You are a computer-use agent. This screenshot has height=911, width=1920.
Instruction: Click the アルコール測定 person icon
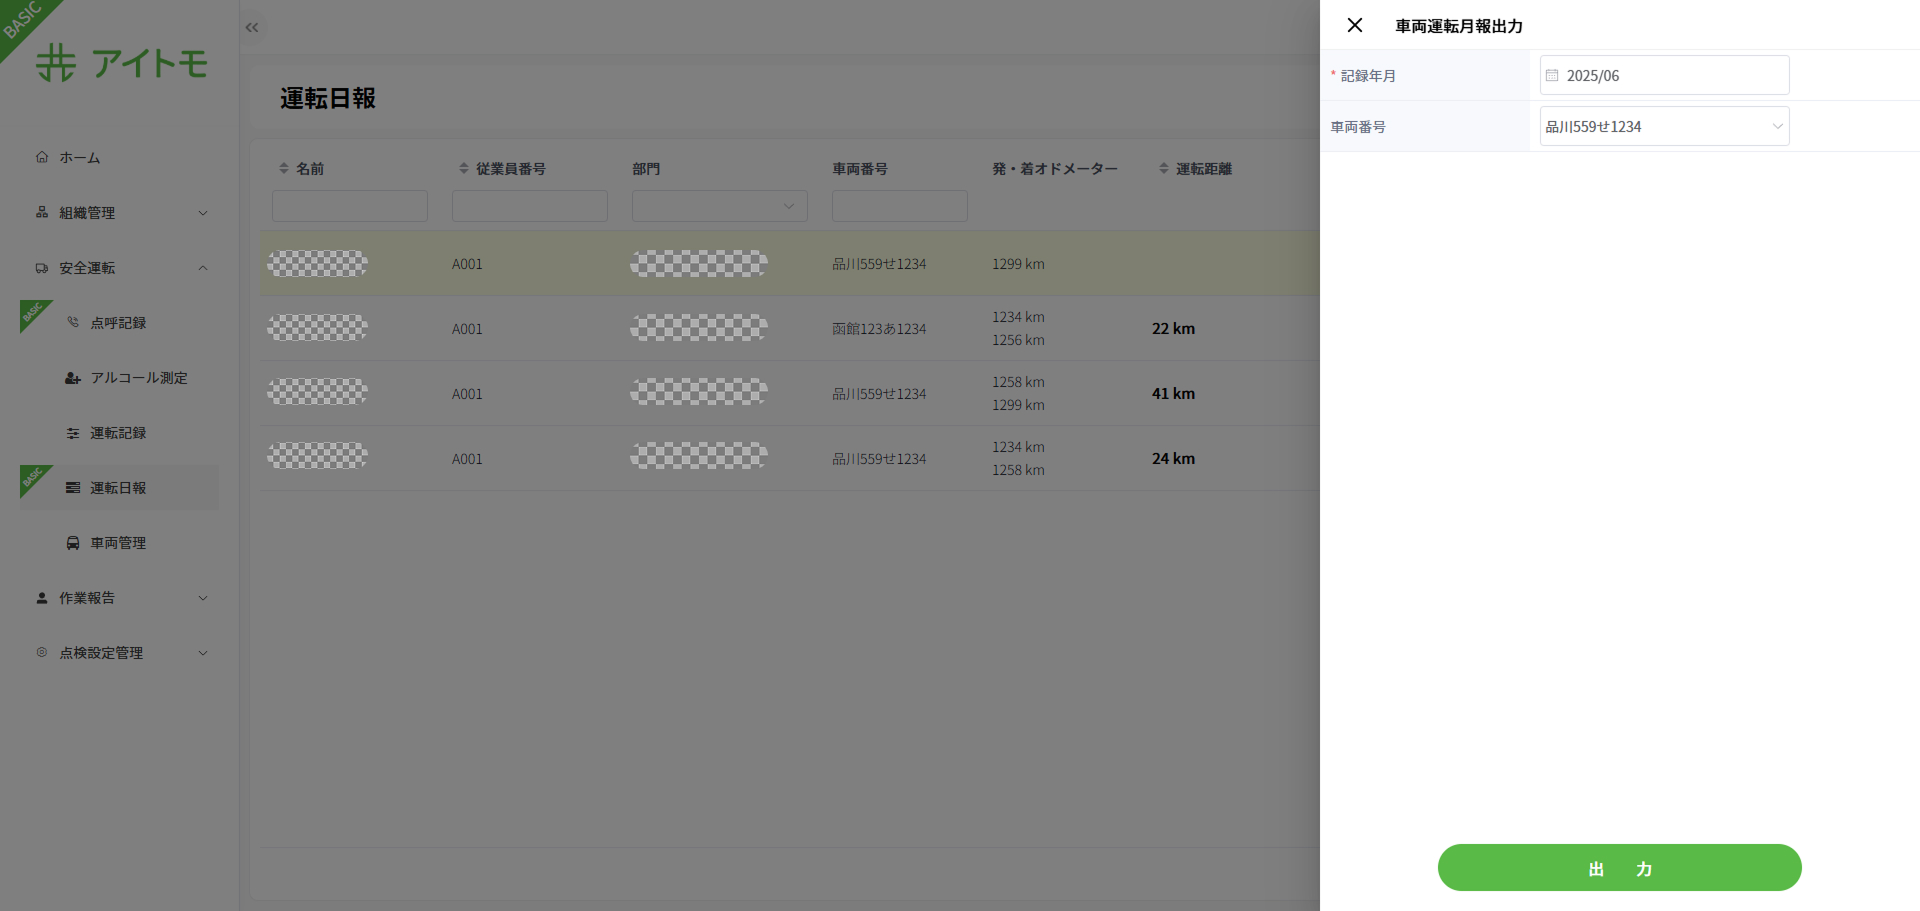pos(73,378)
